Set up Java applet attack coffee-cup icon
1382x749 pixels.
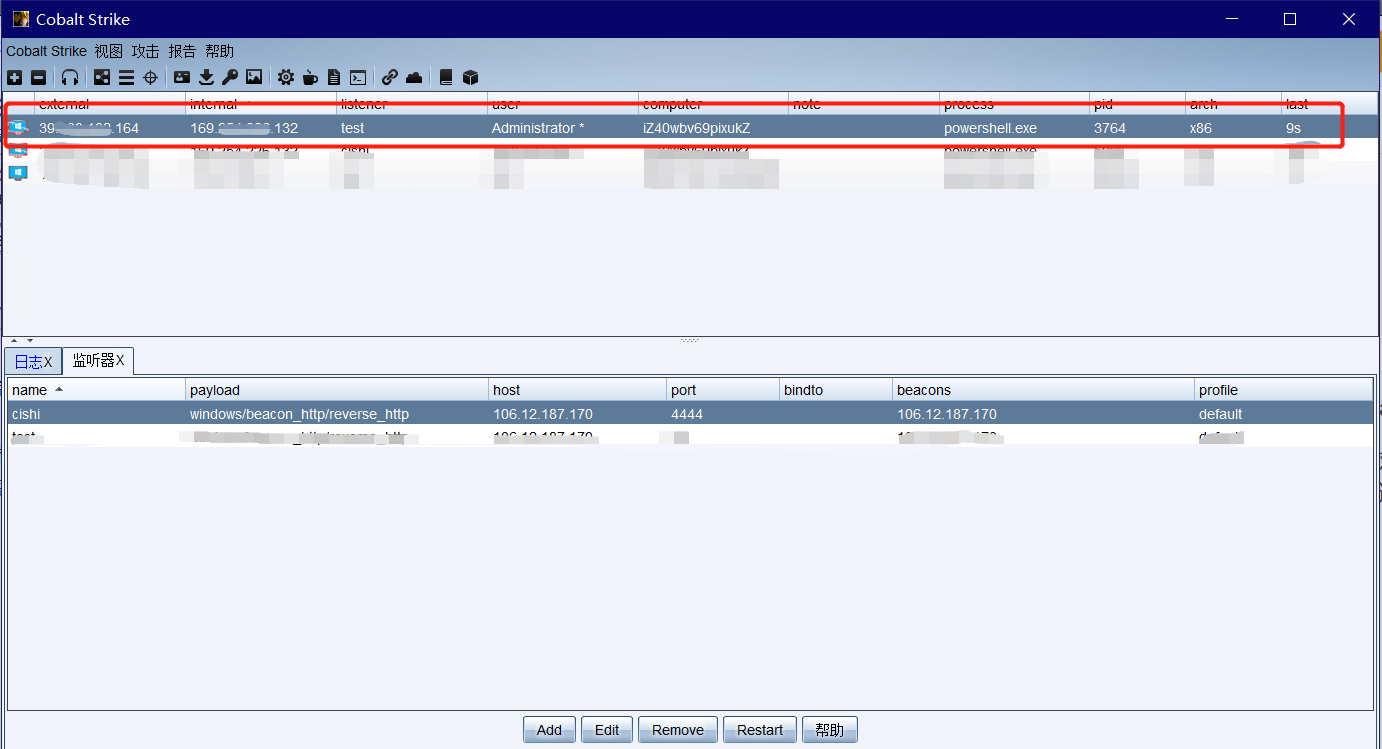coord(310,77)
